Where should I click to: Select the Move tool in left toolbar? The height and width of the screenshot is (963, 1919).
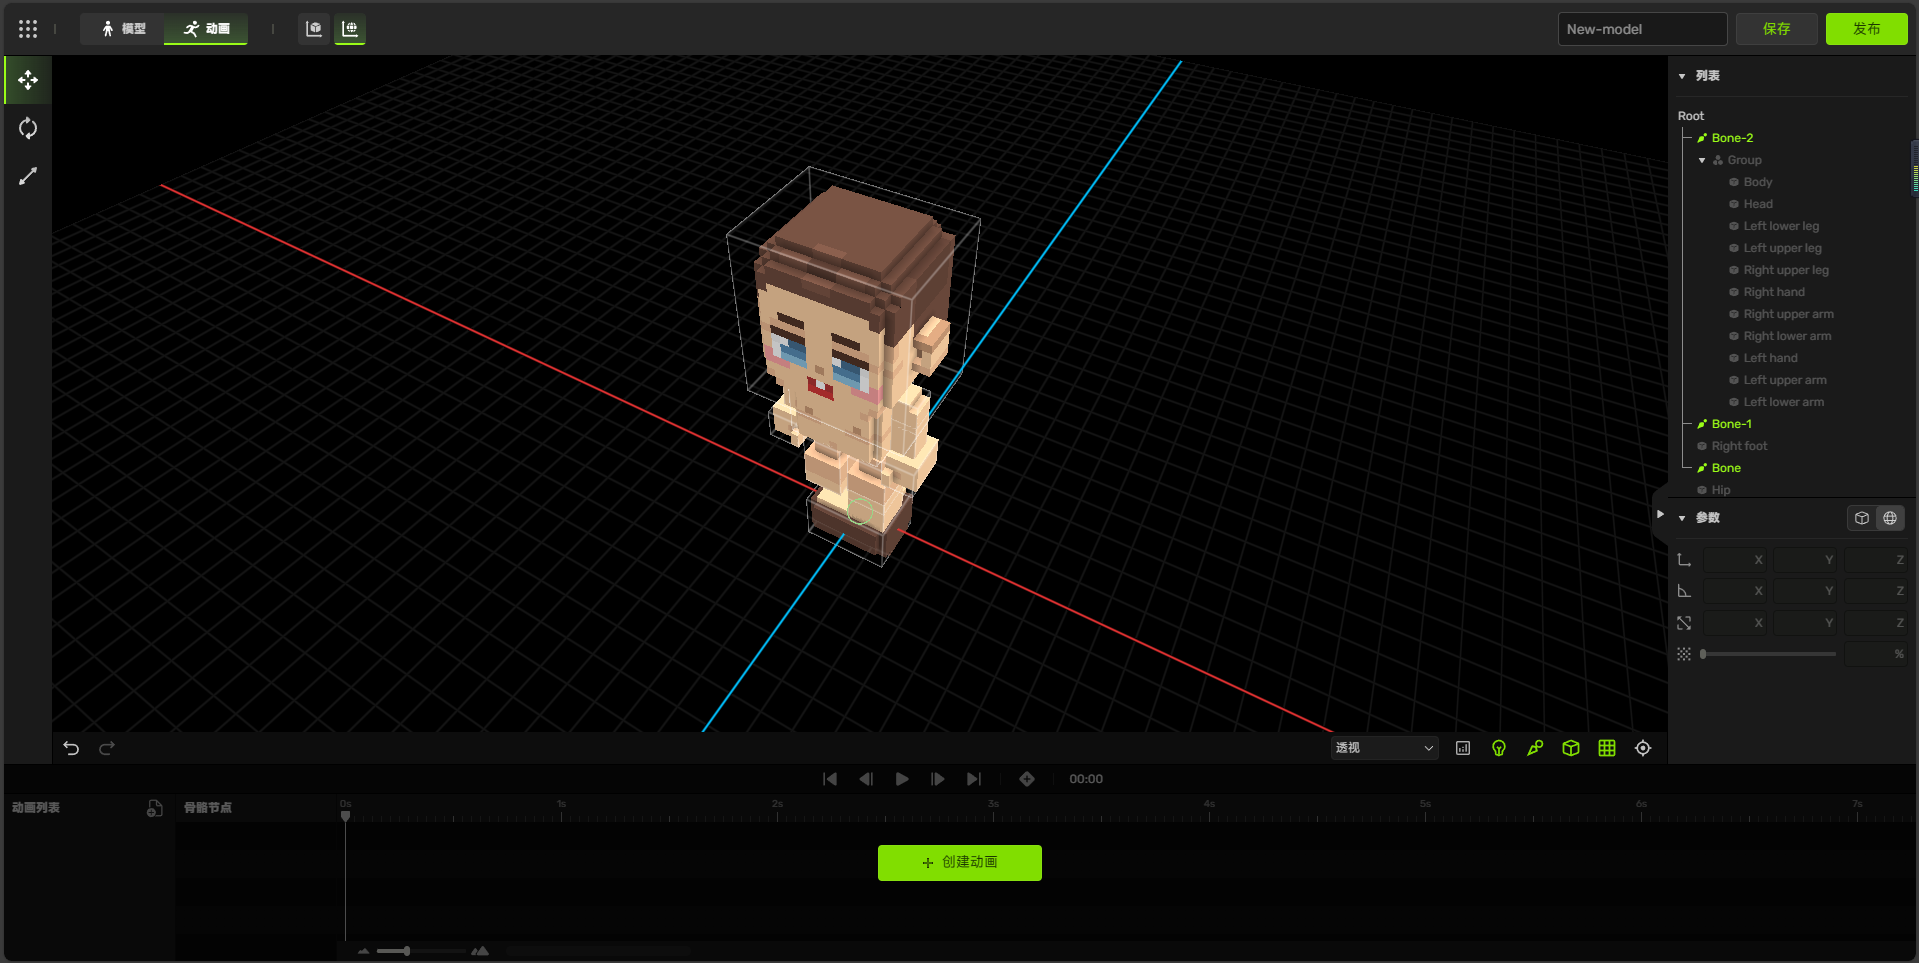28,80
